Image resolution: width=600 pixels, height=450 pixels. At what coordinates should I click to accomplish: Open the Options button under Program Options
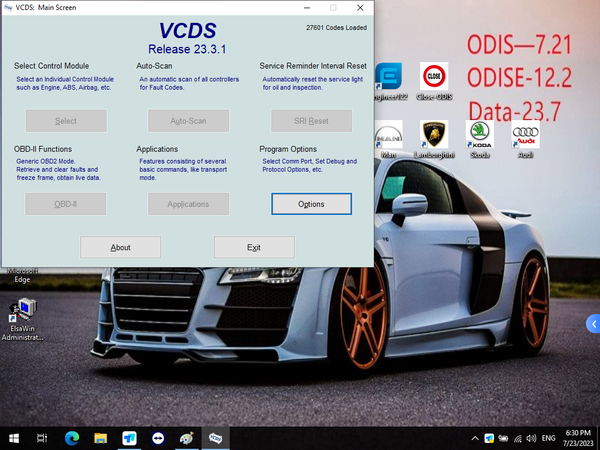click(311, 203)
